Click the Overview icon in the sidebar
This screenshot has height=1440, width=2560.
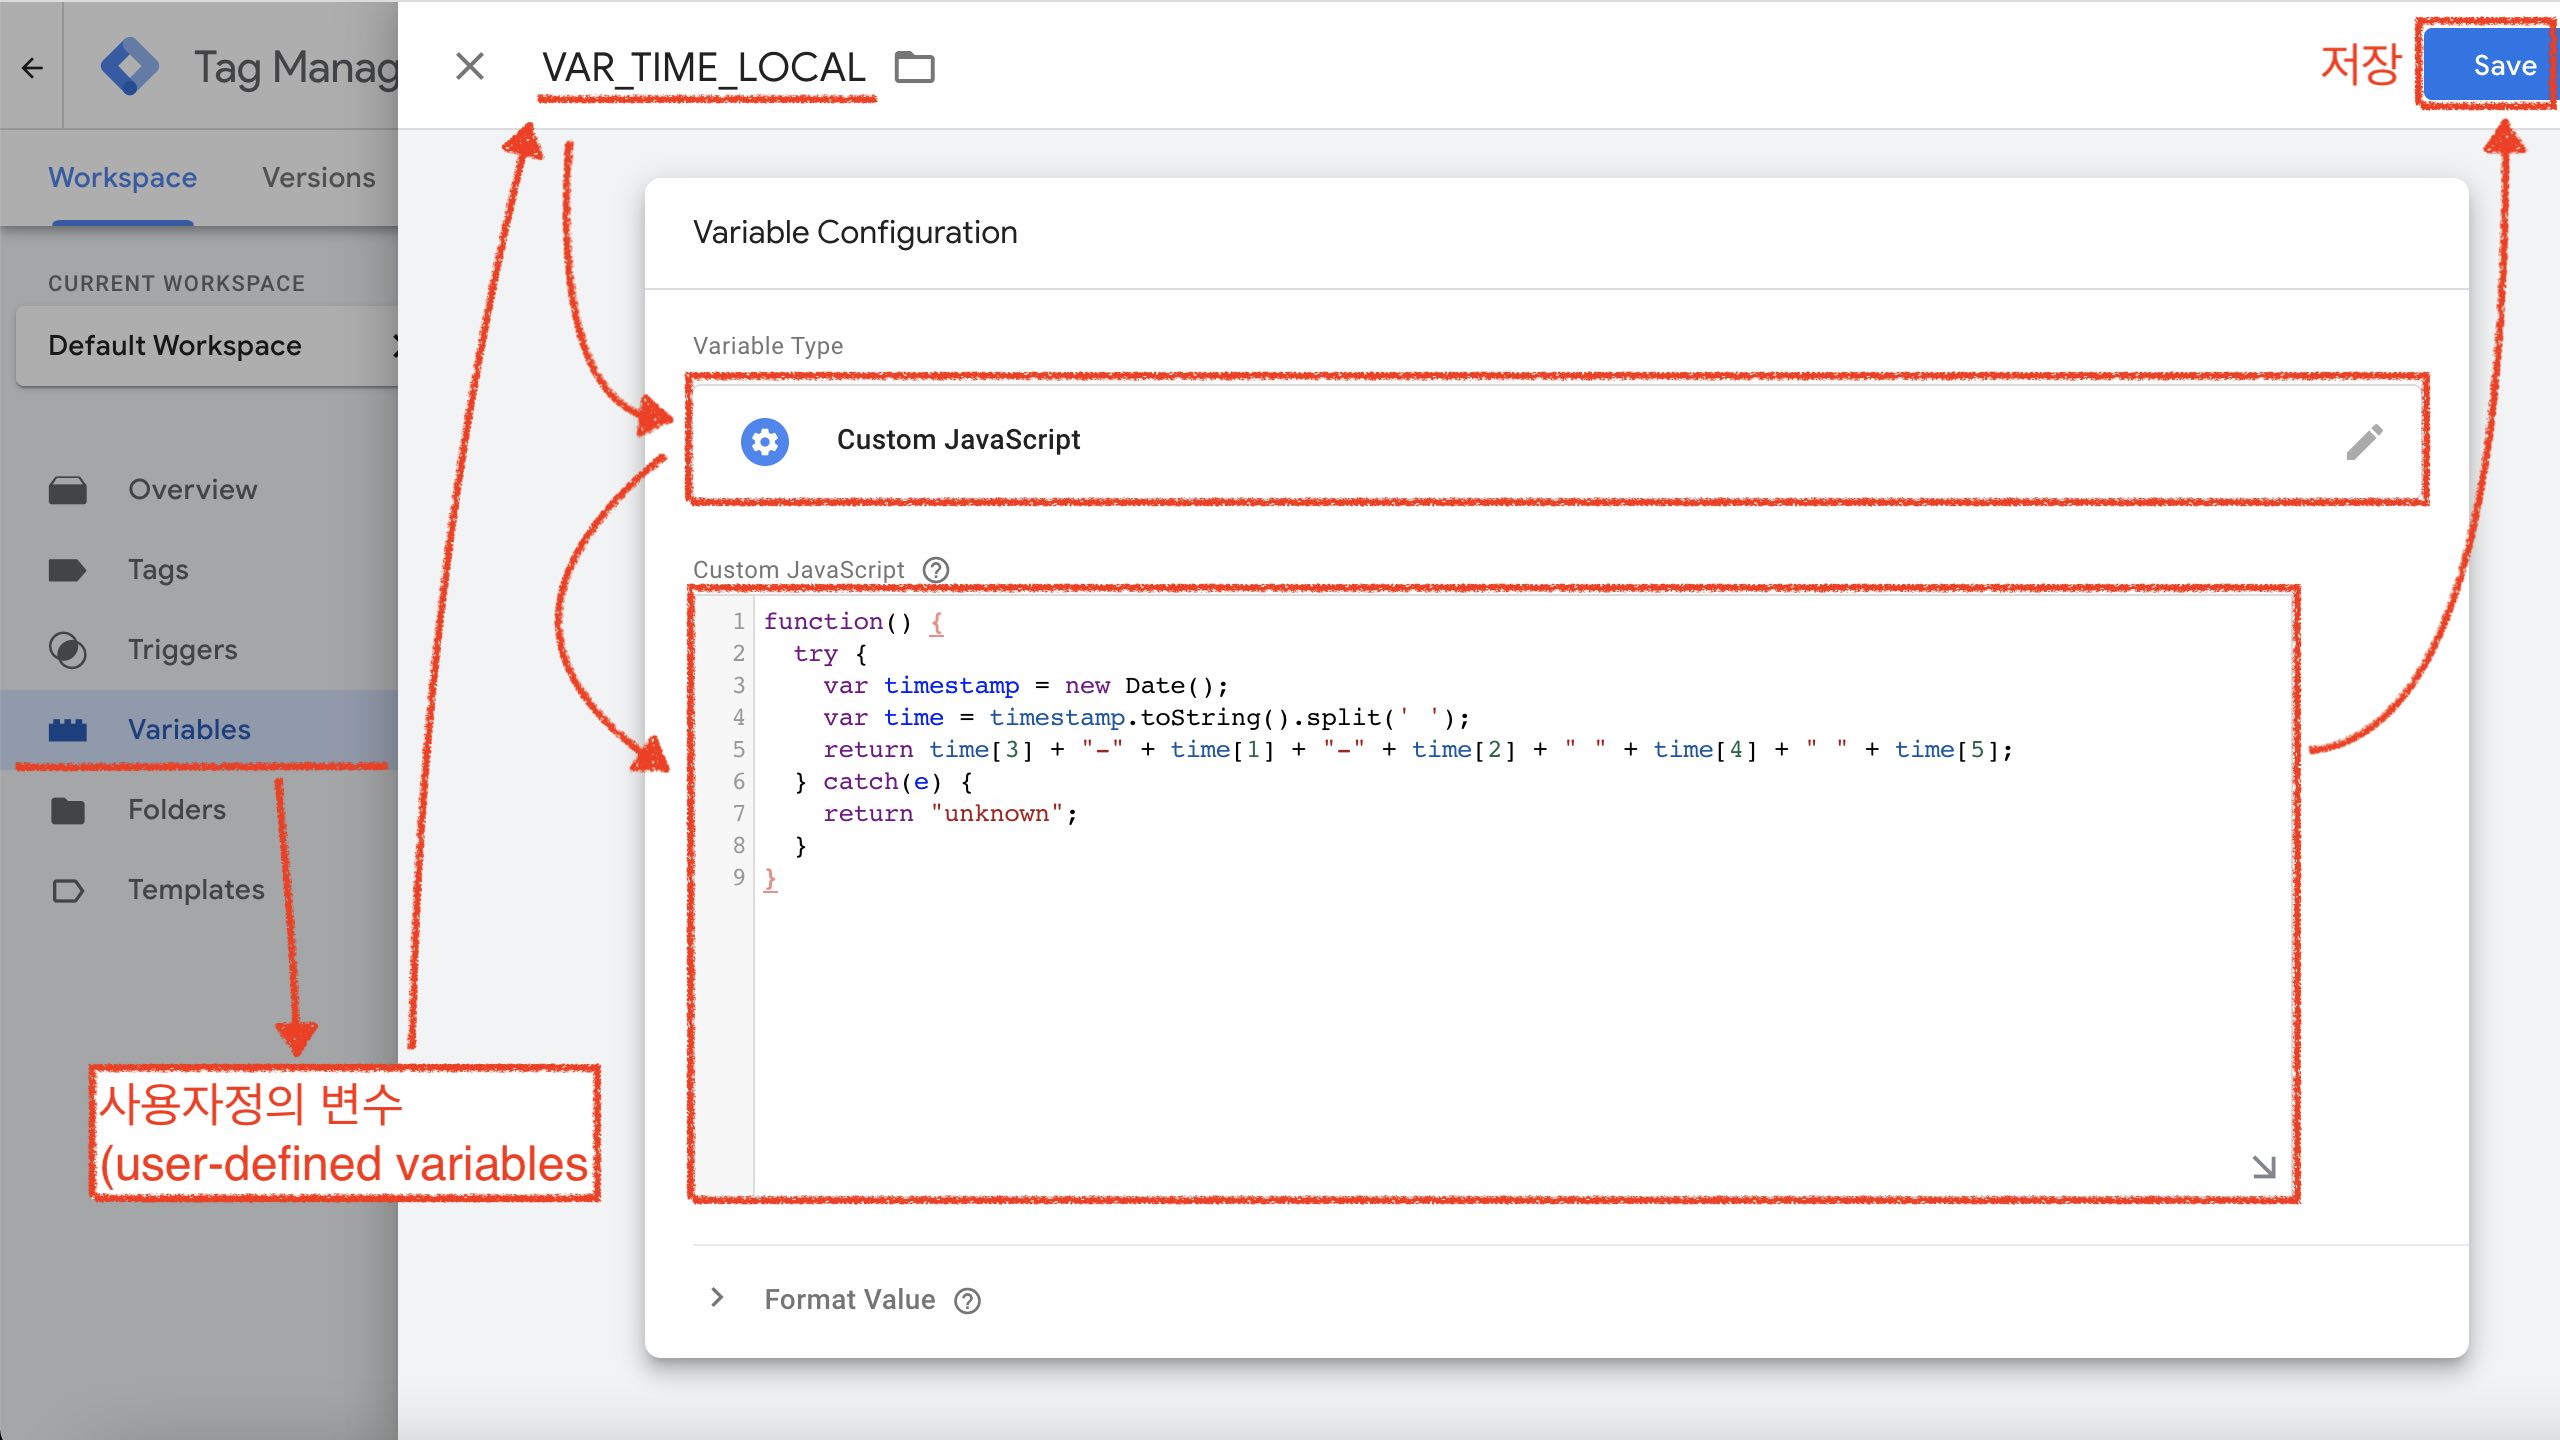(68, 489)
